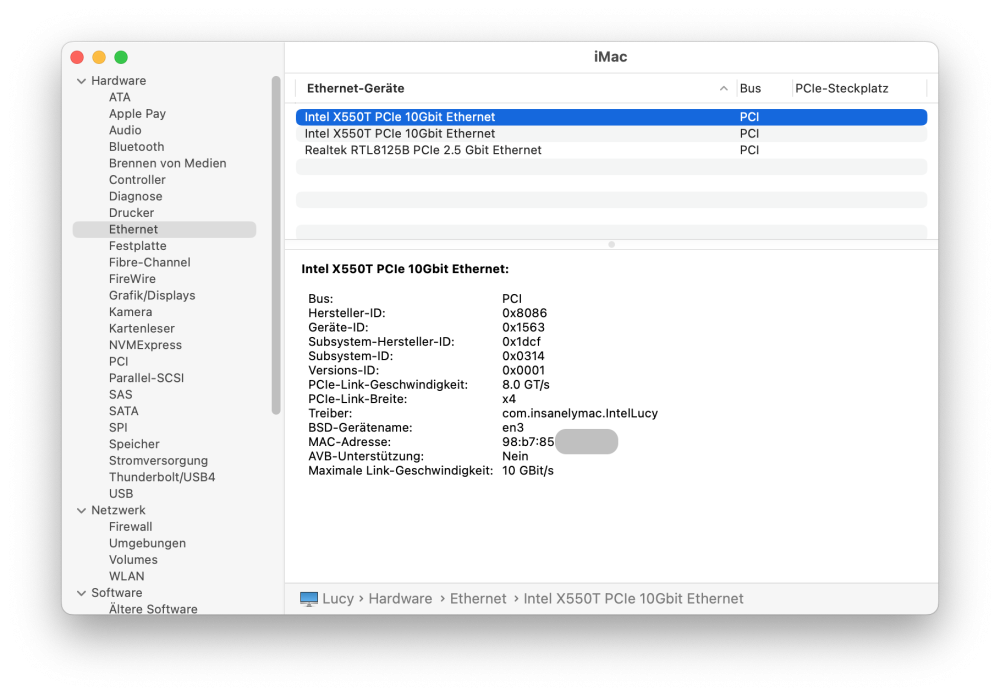Open Apple Pay in the sidebar
This screenshot has width=1000, height=696.
[137, 114]
